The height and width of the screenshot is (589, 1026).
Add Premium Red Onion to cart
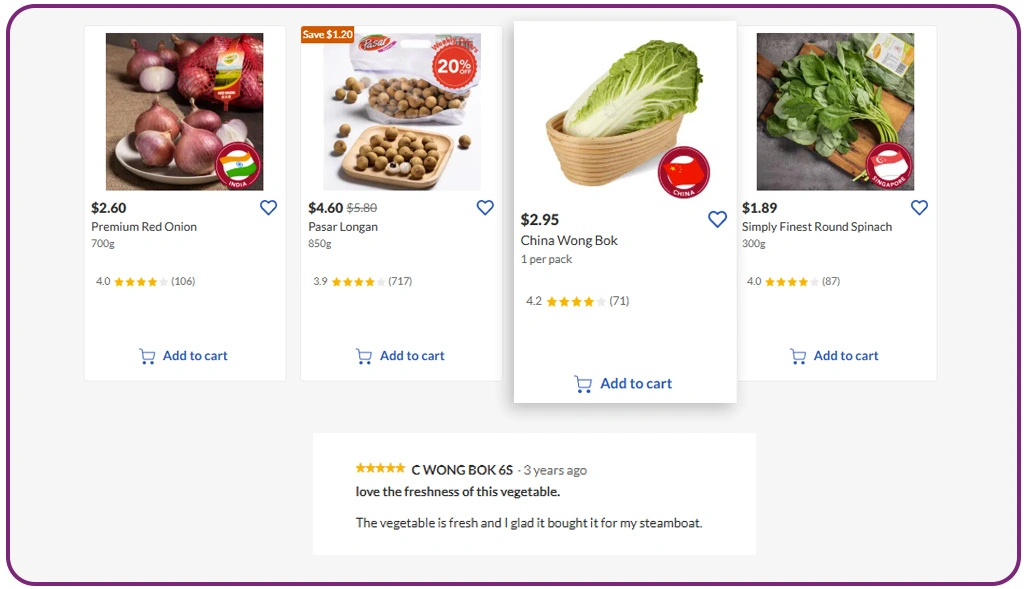(x=184, y=355)
